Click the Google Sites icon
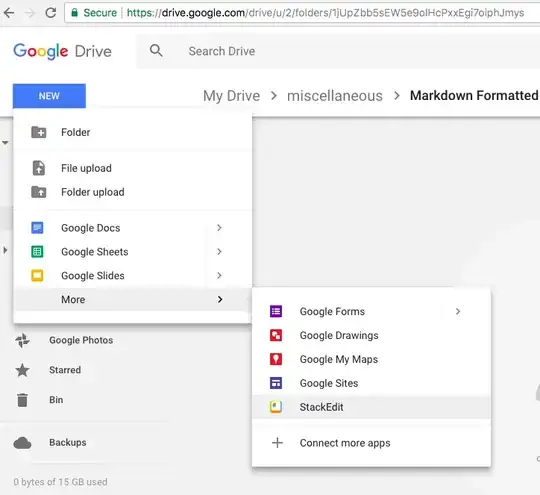This screenshot has width=540, height=495. pos(276,383)
